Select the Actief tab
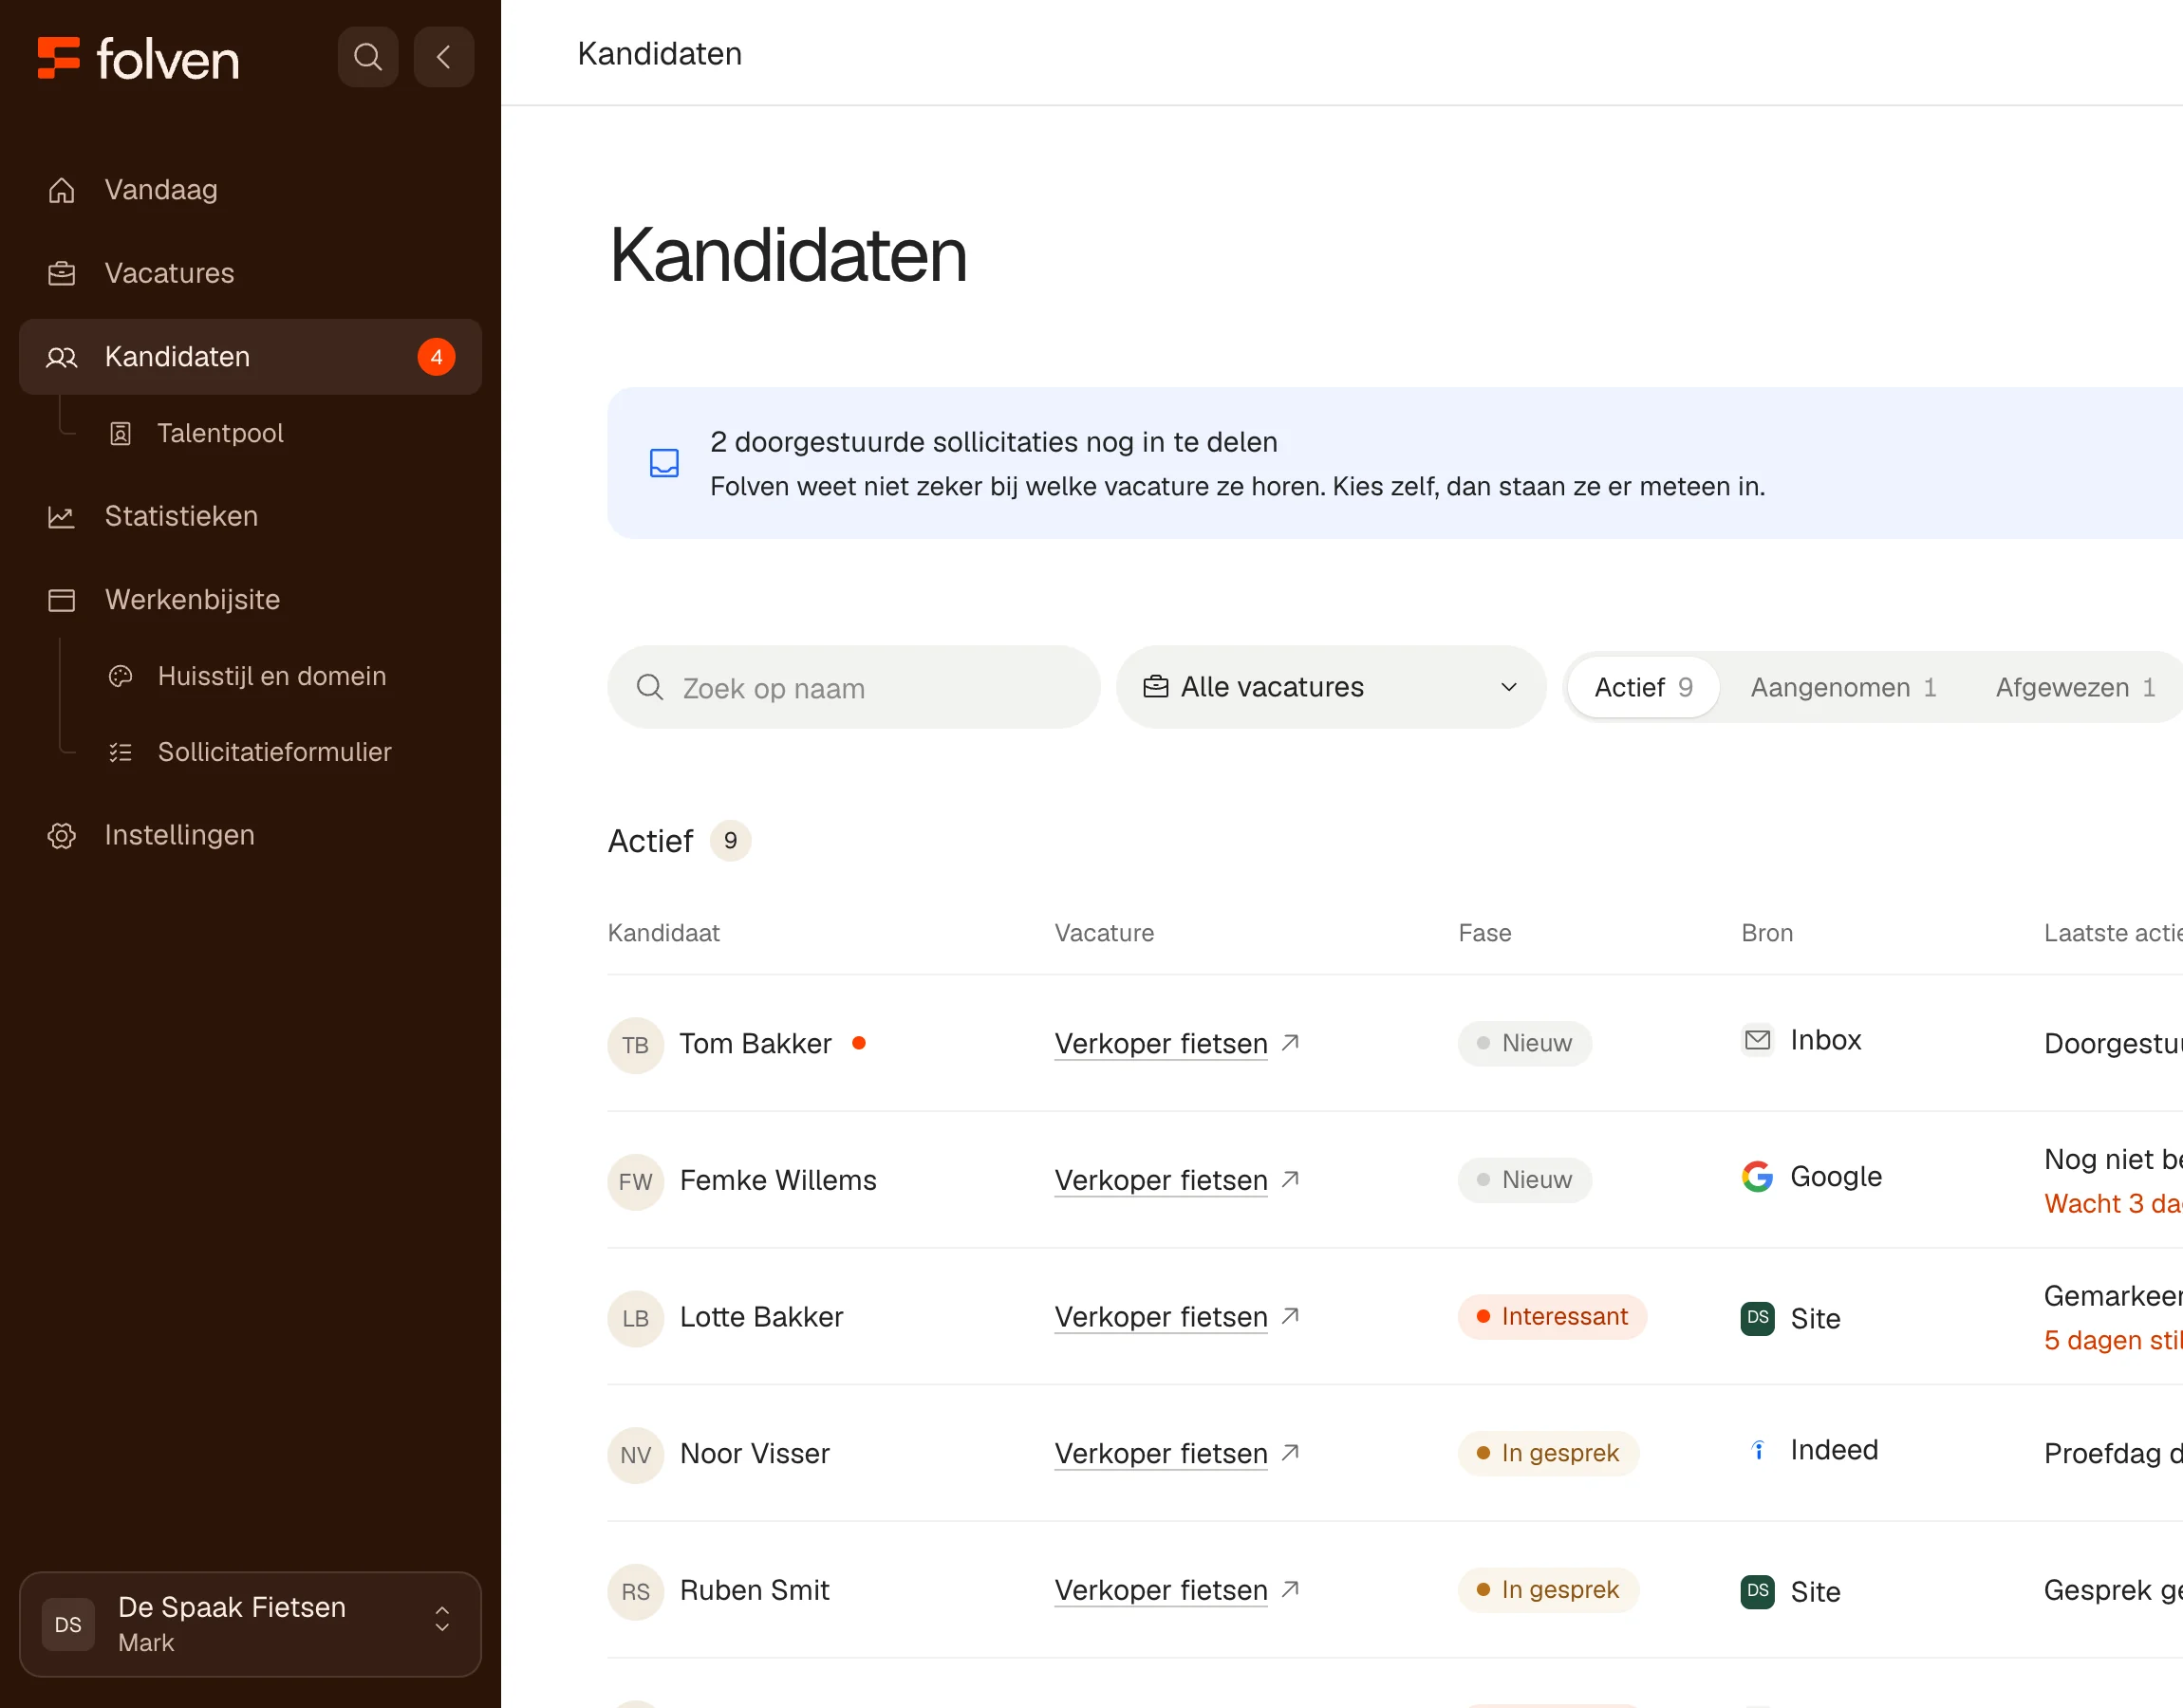 click(1643, 687)
